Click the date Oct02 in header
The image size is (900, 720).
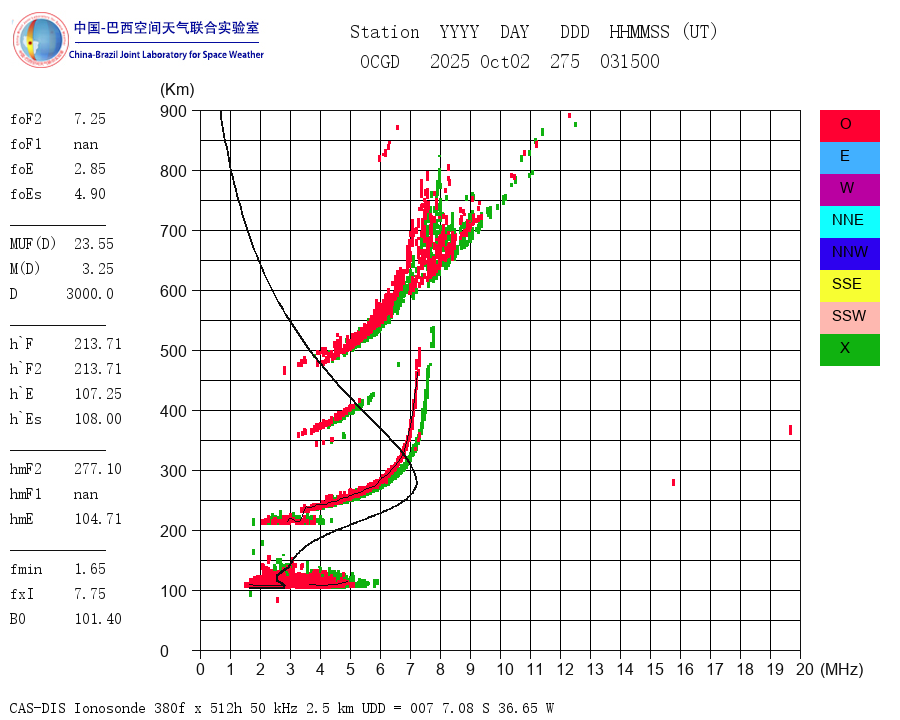505,61
